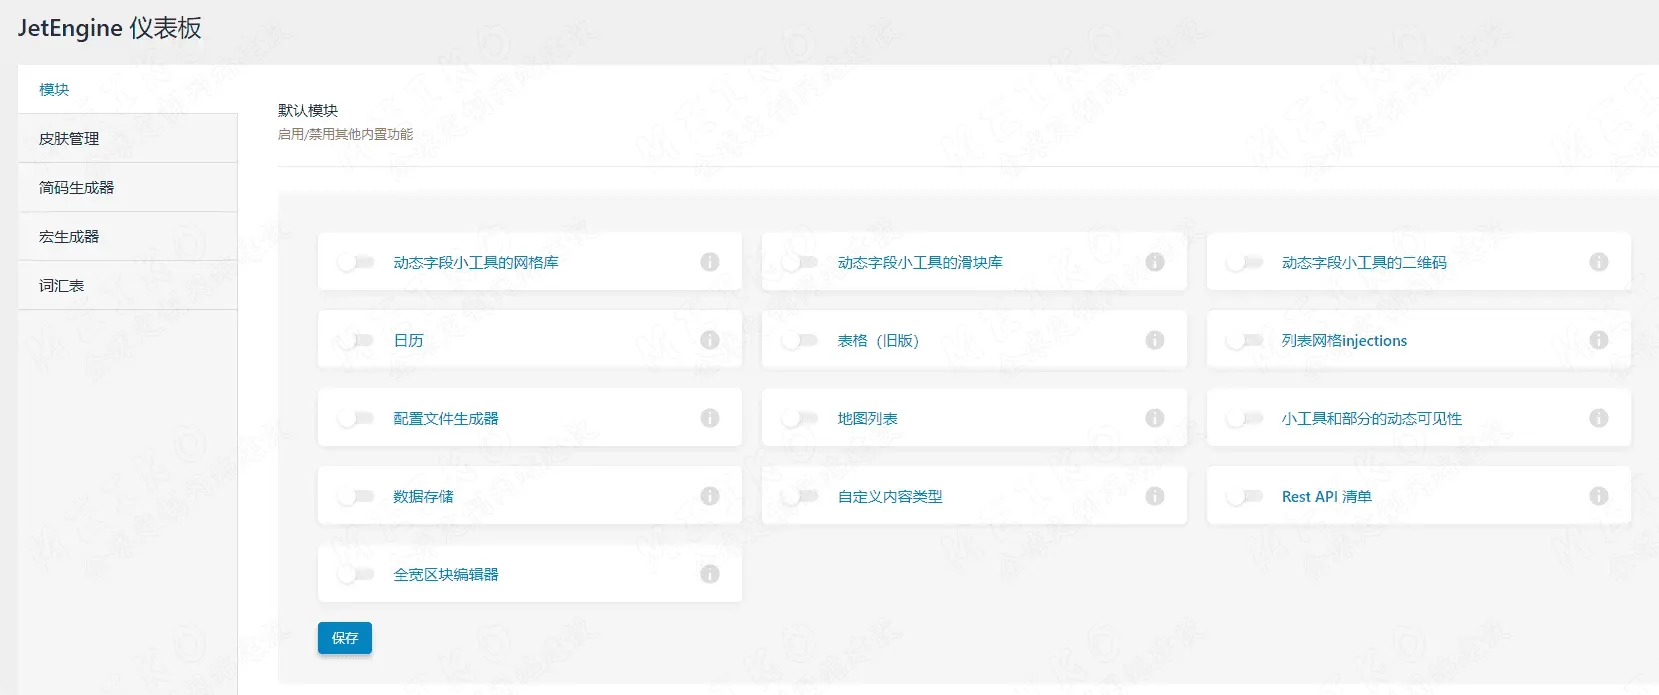
Task: Go to the 词汇表 tab
Action: (x=61, y=286)
